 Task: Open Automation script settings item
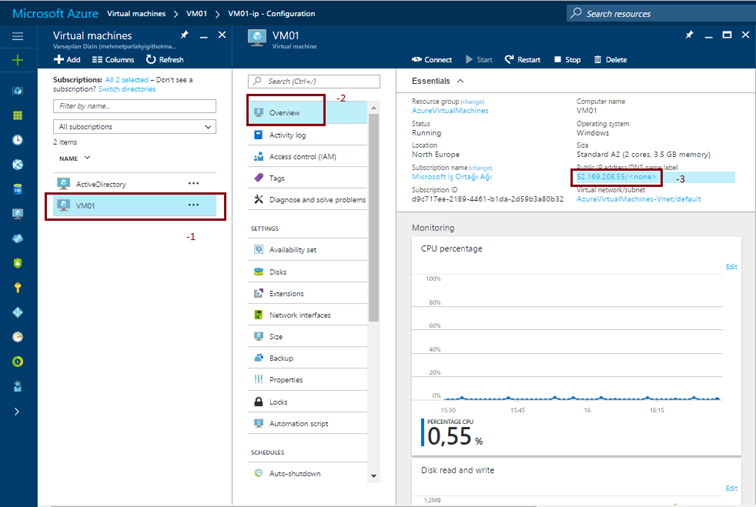tap(308, 424)
